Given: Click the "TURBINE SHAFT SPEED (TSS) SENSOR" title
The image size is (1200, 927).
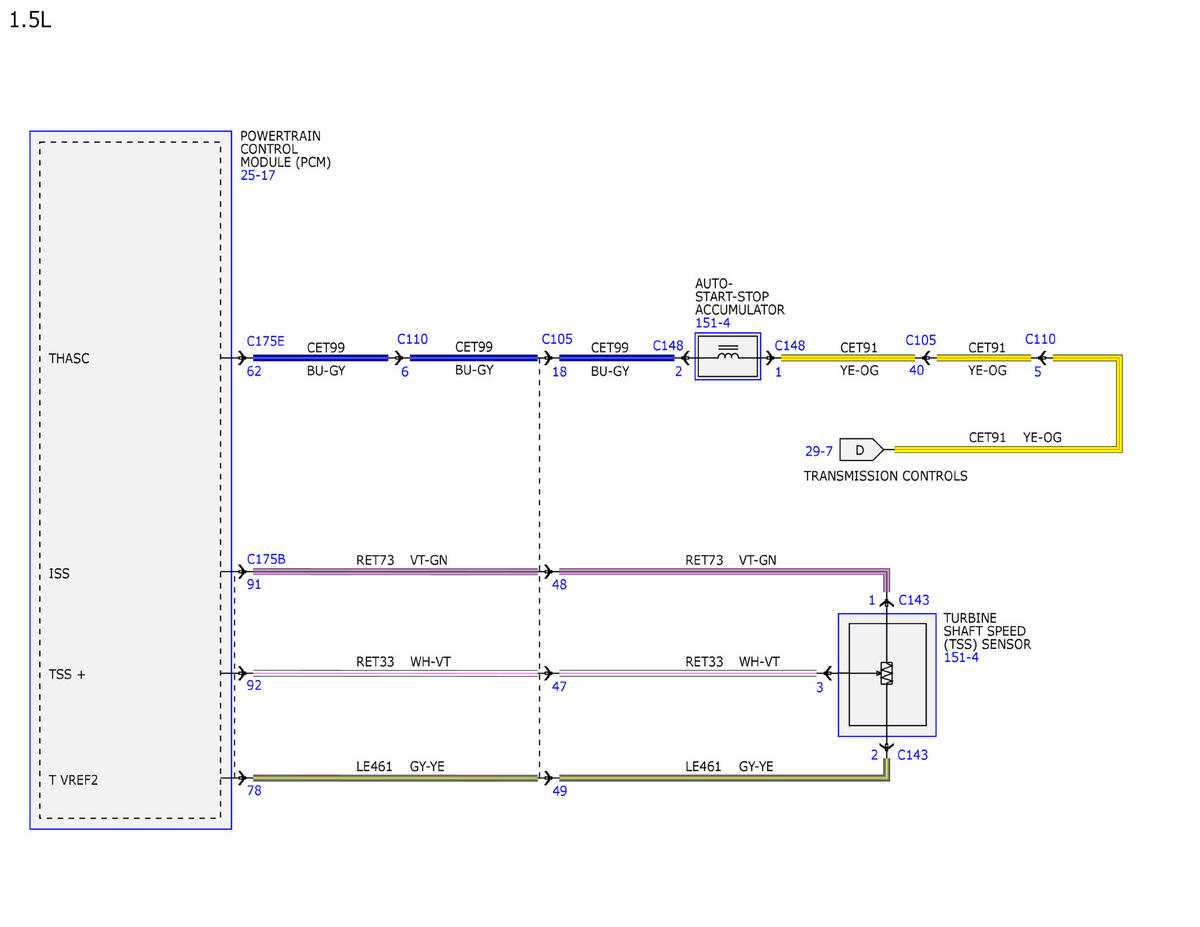Looking at the screenshot, I should click(x=987, y=631).
